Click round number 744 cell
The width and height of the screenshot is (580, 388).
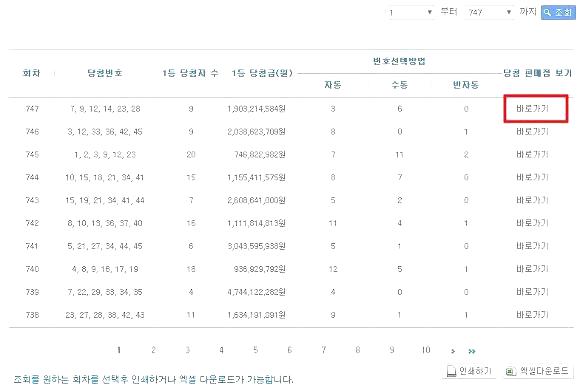point(32,178)
